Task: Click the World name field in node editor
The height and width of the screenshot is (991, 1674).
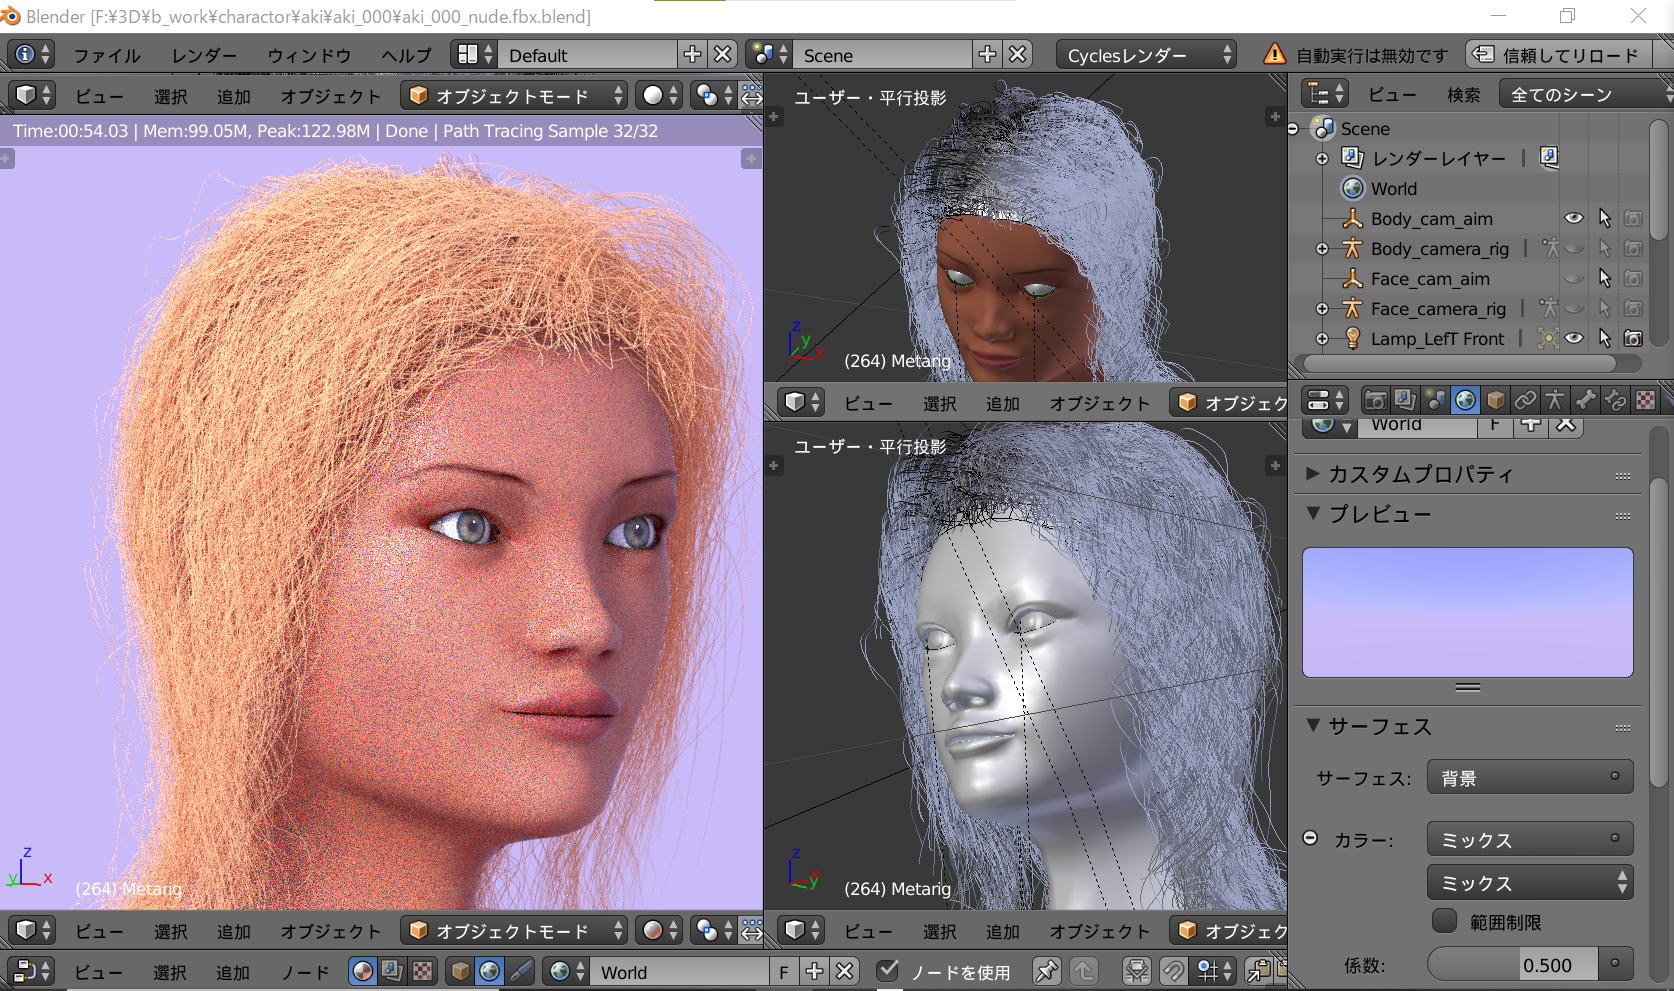Action: (x=682, y=972)
